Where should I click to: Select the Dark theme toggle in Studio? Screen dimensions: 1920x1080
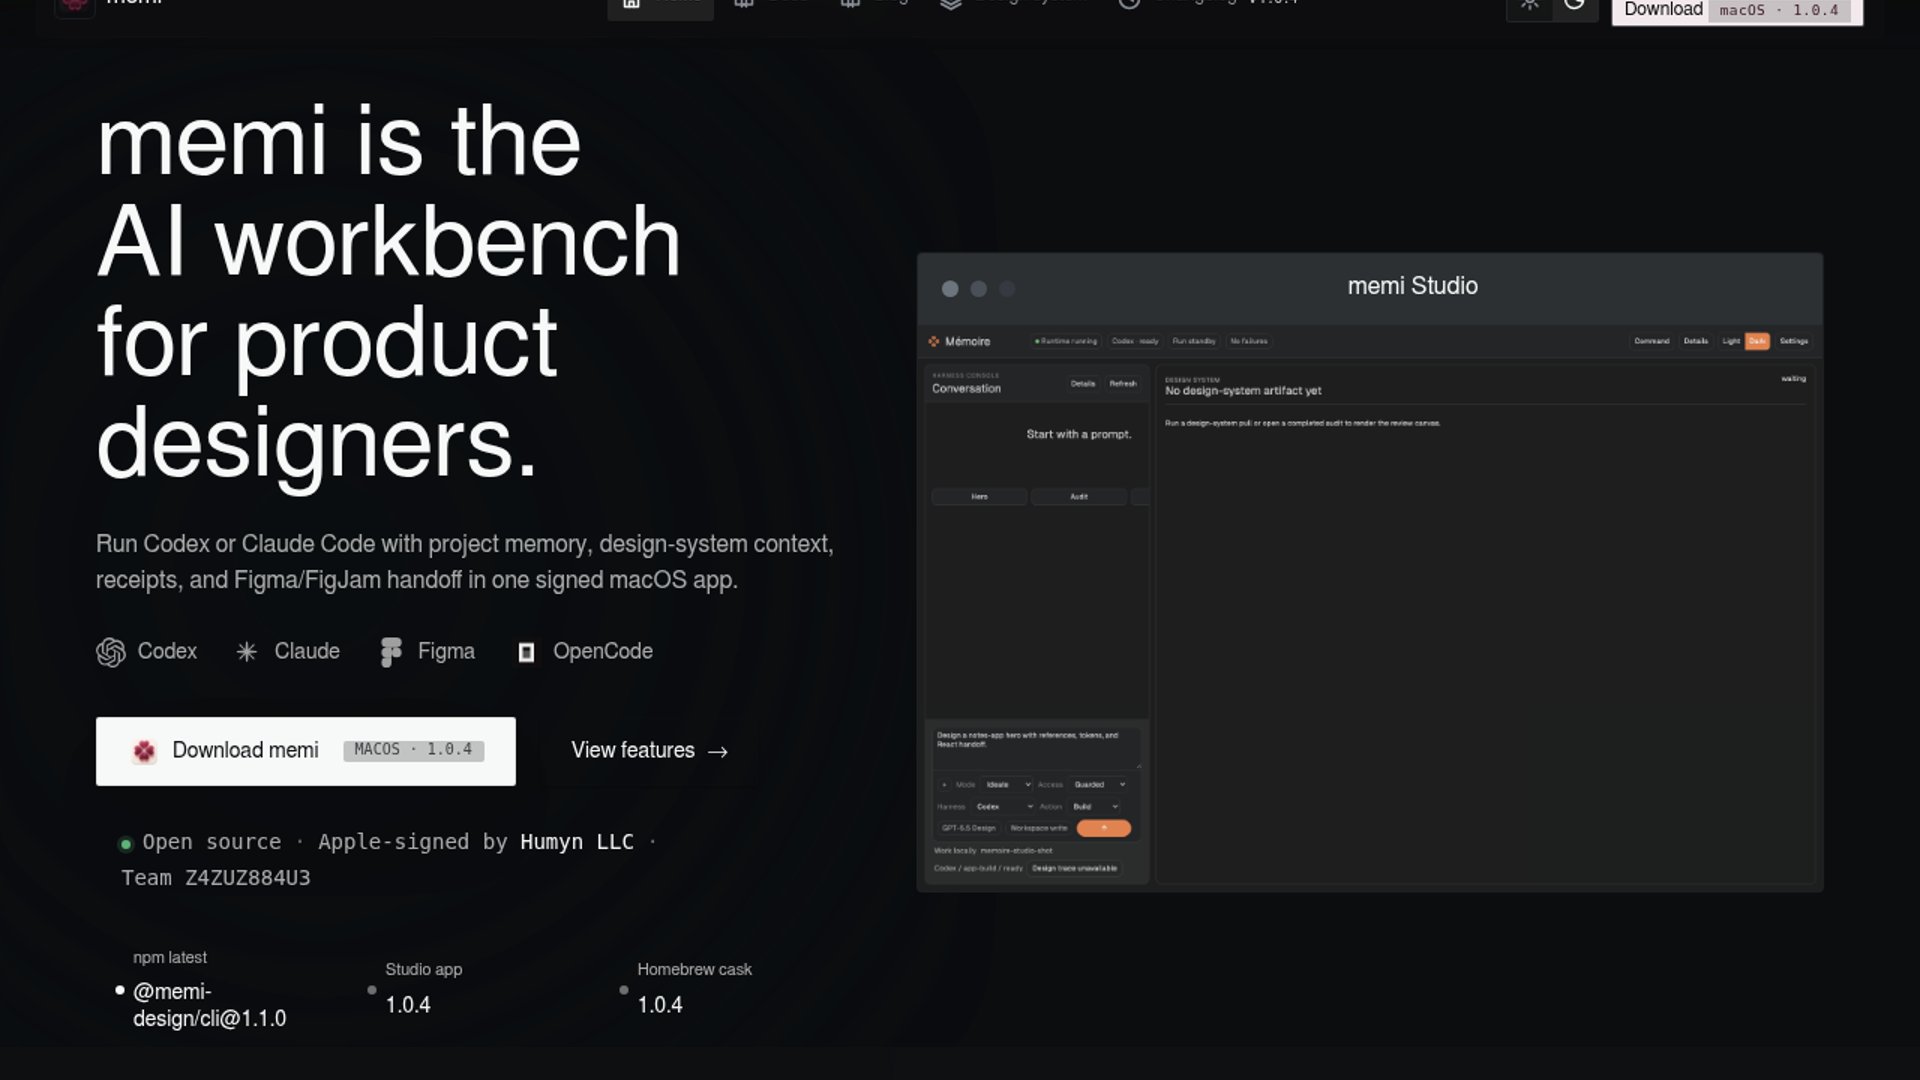[x=1757, y=341]
